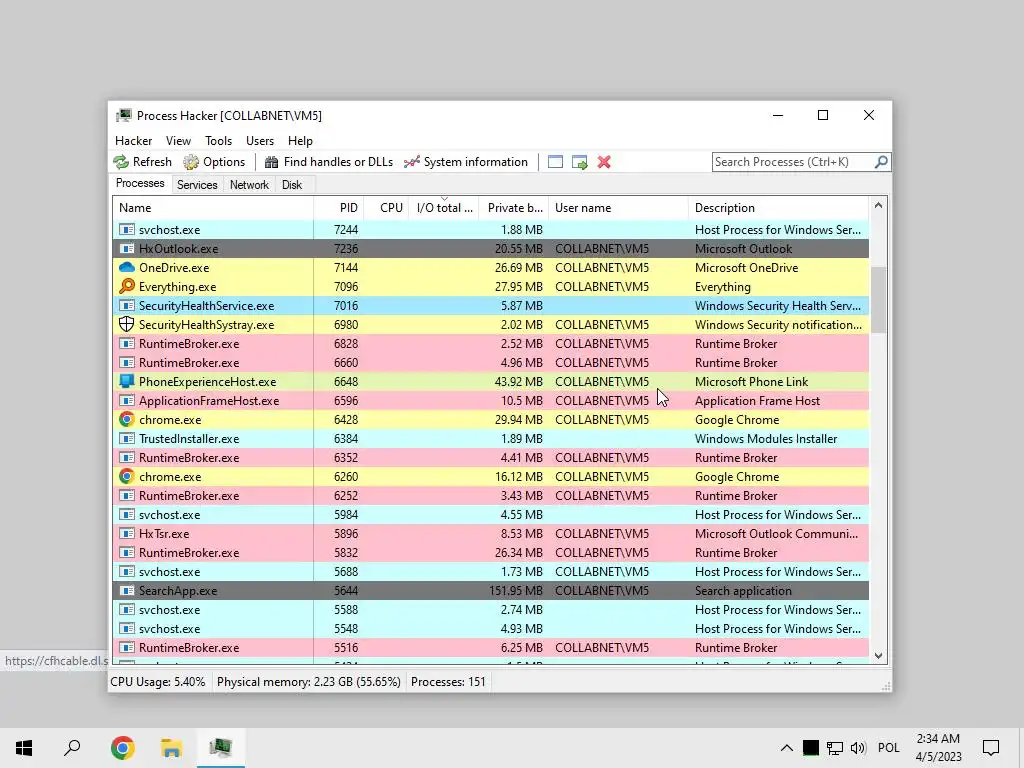Click the 151.95 MB private bytes value
The width and height of the screenshot is (1024, 768).
point(516,590)
